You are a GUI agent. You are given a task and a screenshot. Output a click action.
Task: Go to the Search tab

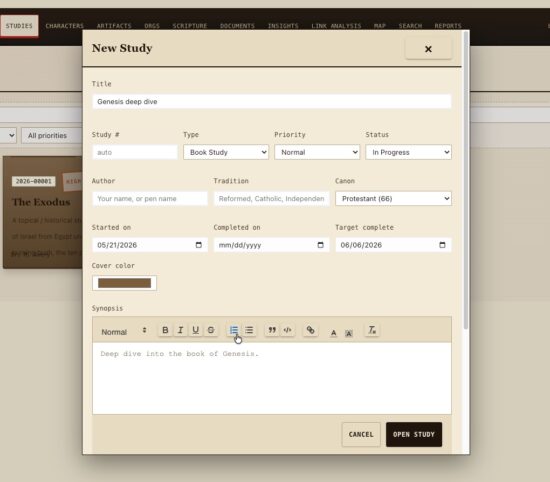coord(410,26)
